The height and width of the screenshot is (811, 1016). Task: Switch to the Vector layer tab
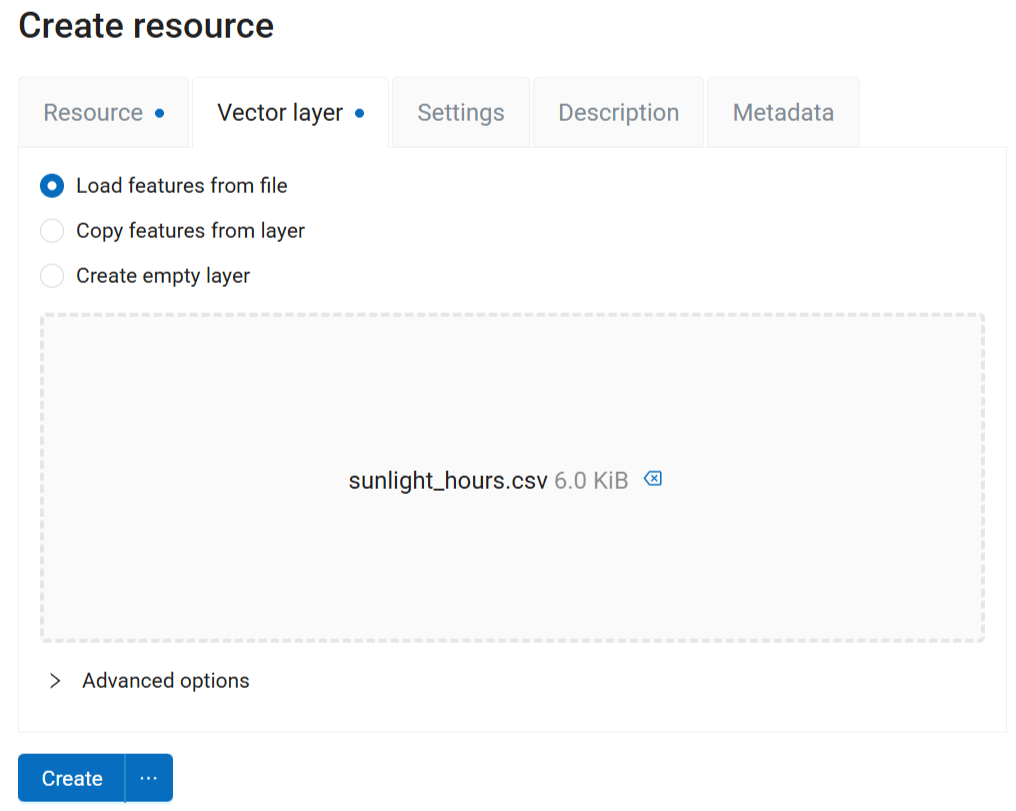tap(290, 113)
